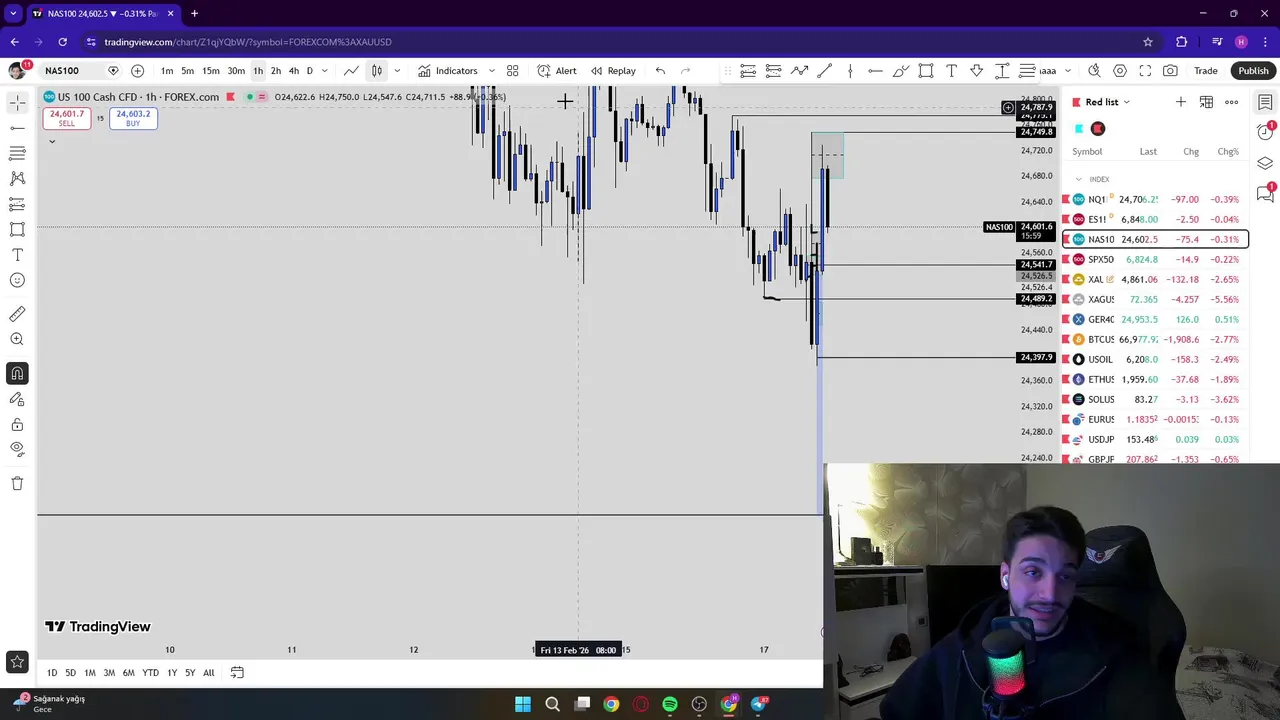1280x720 pixels.
Task: Select brush tool in floating drawing toolbar
Action: pyautogui.click(x=901, y=71)
